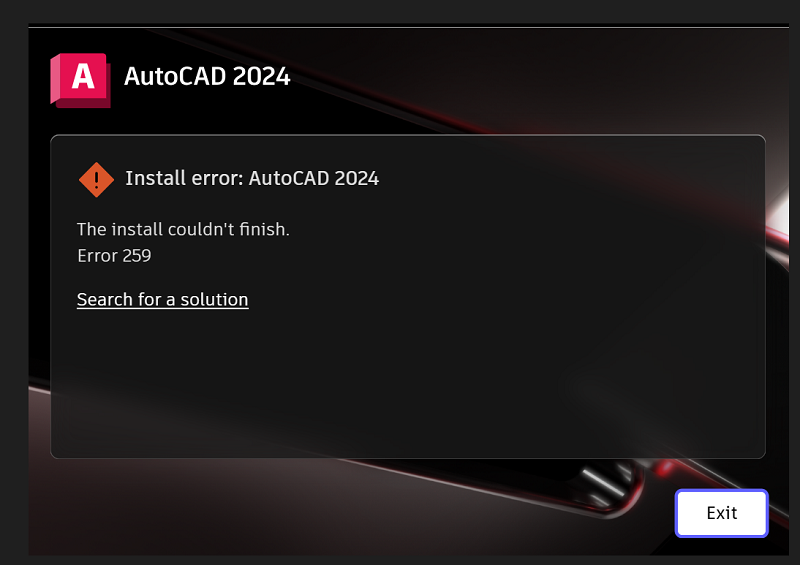Open the "Search for a solution" link

(163, 299)
